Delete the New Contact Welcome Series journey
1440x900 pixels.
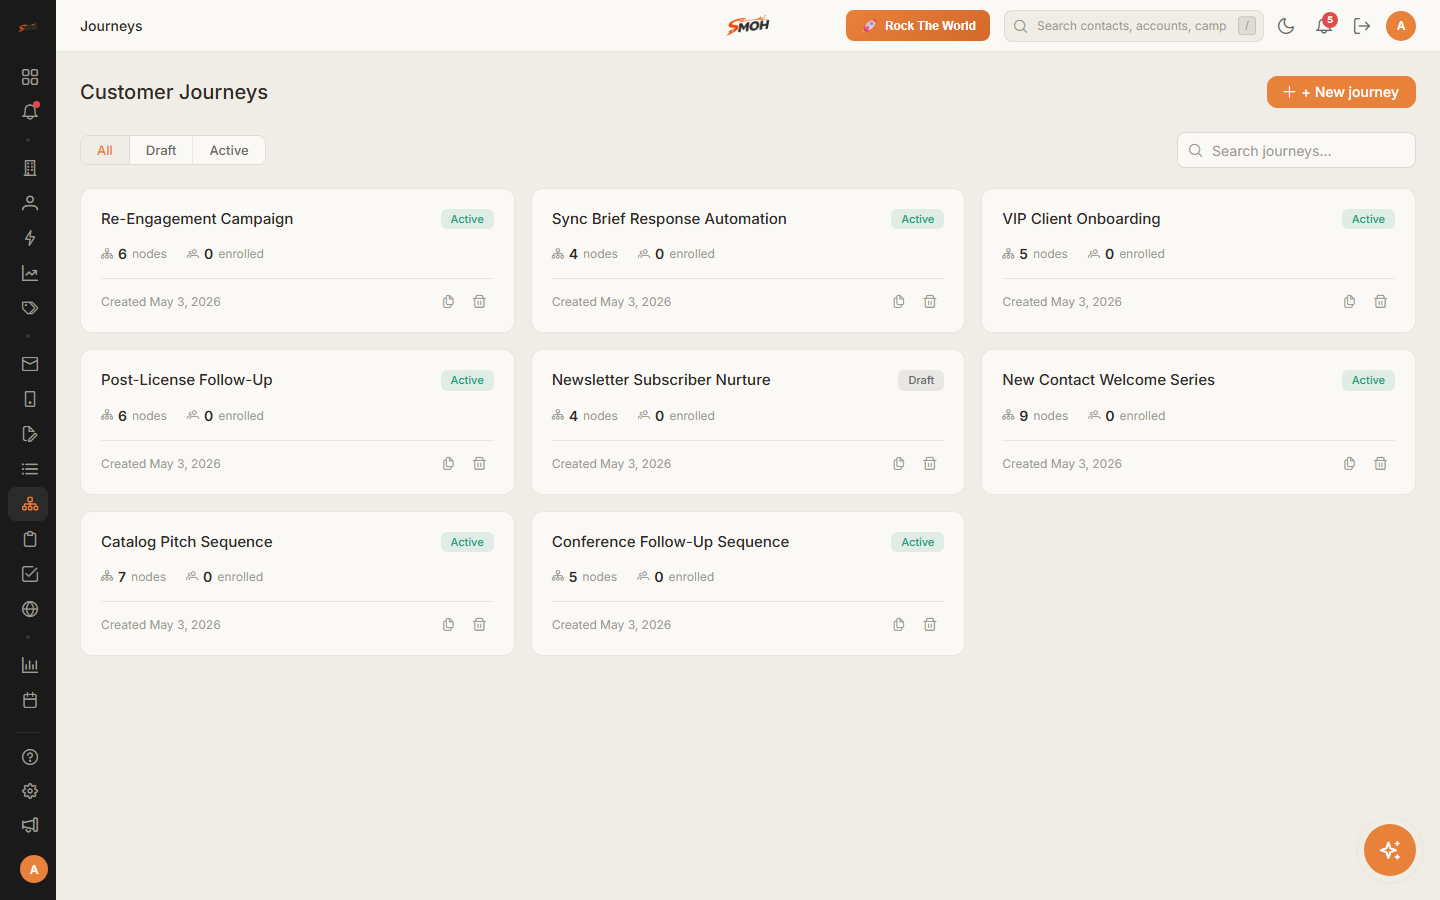1380,464
